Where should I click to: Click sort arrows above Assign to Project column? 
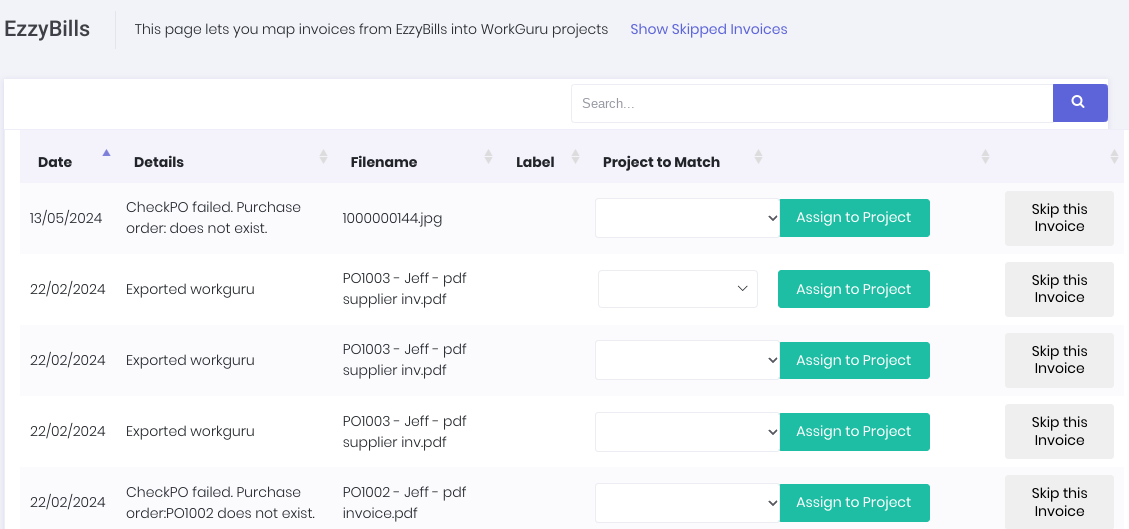(x=986, y=156)
